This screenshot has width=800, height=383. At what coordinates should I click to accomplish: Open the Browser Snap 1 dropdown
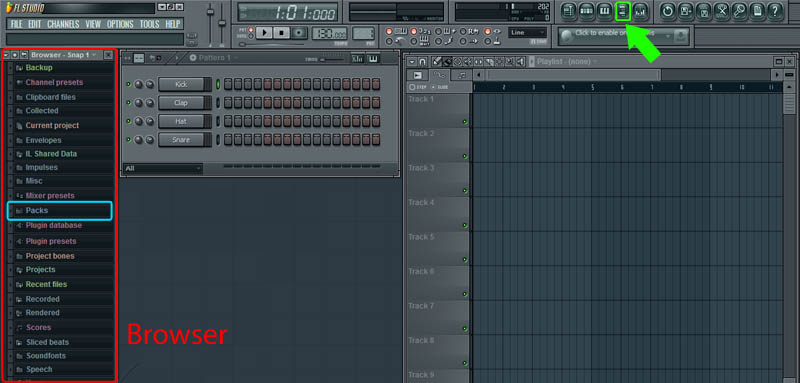[94, 55]
